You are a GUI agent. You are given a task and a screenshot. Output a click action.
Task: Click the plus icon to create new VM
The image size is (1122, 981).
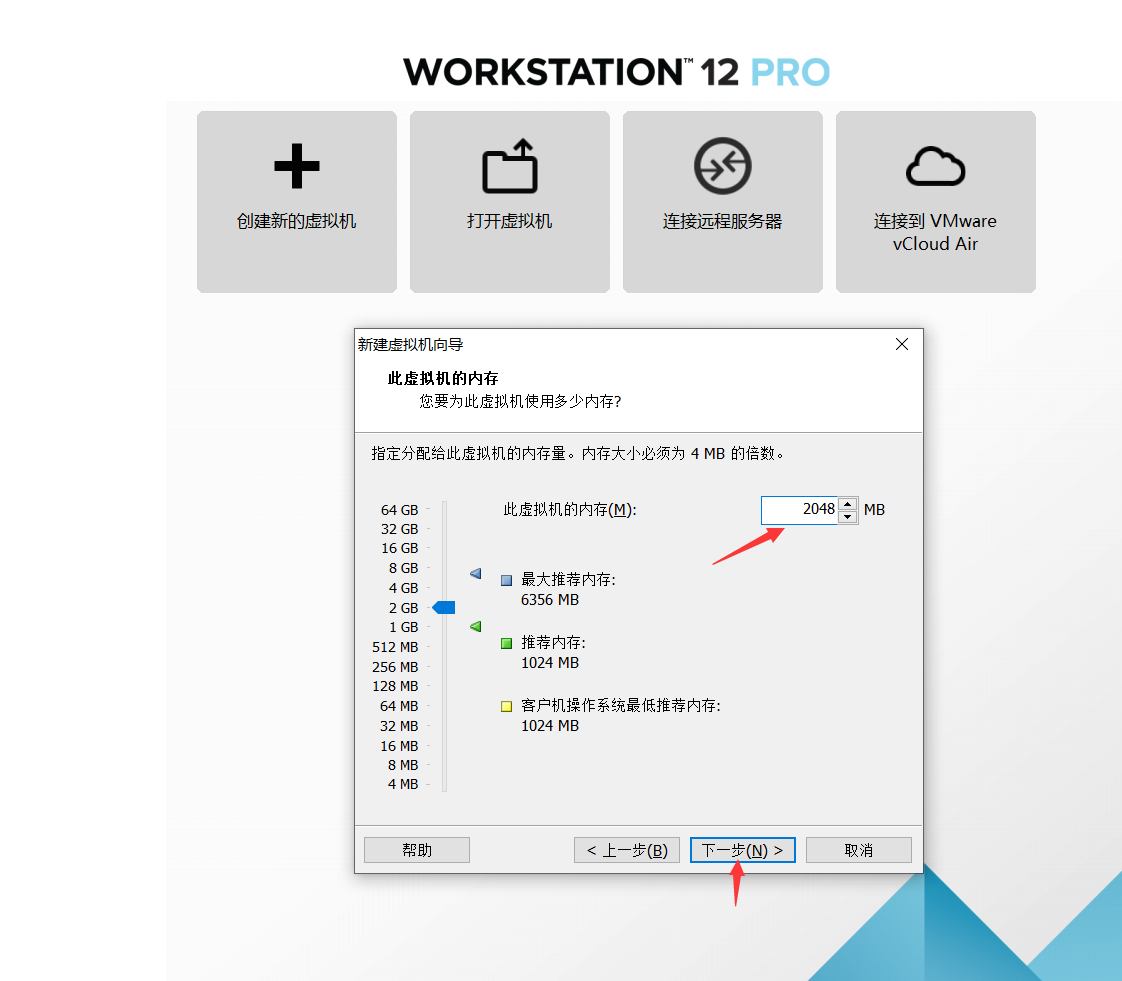296,166
